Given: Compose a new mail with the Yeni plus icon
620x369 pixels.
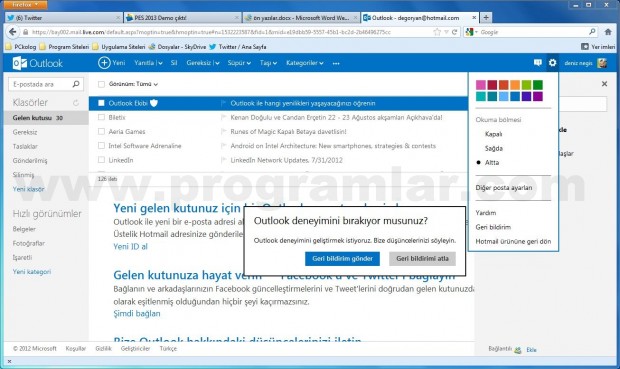Looking at the screenshot, I should click(x=104, y=63).
